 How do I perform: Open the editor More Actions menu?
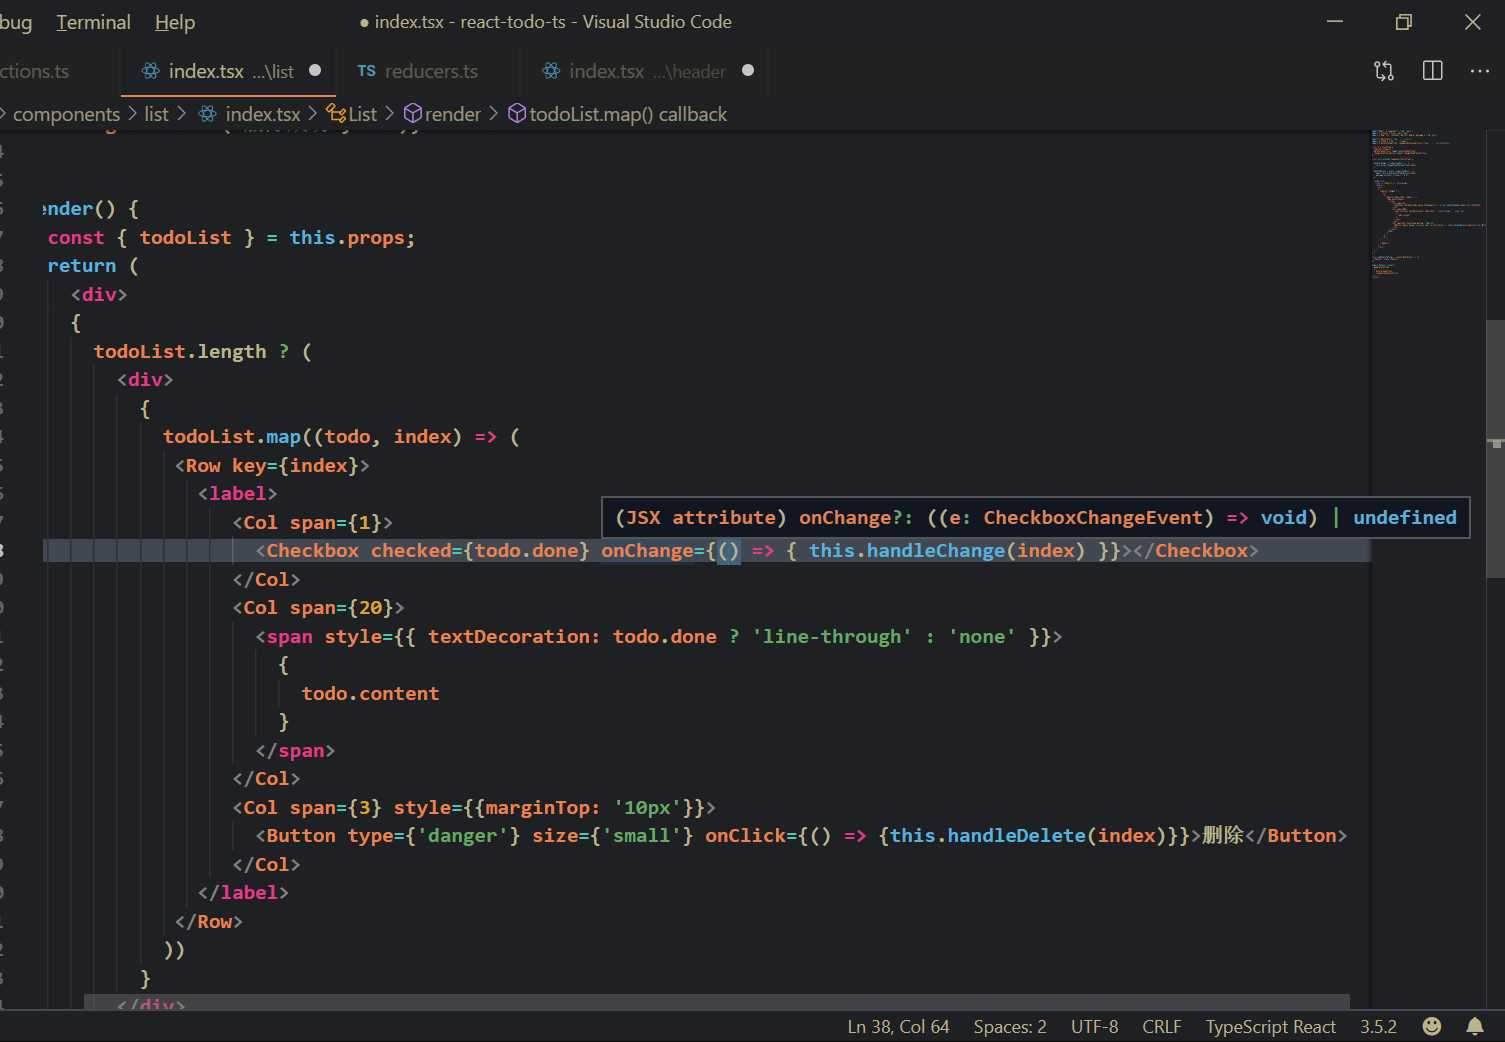[x=1479, y=71]
